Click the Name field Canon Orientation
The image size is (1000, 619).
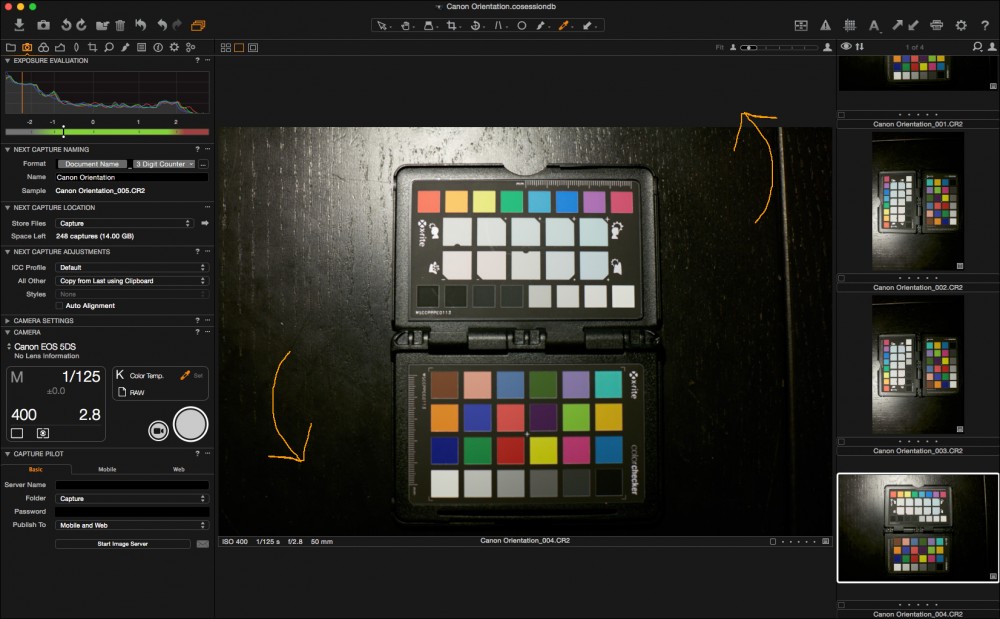click(x=132, y=177)
